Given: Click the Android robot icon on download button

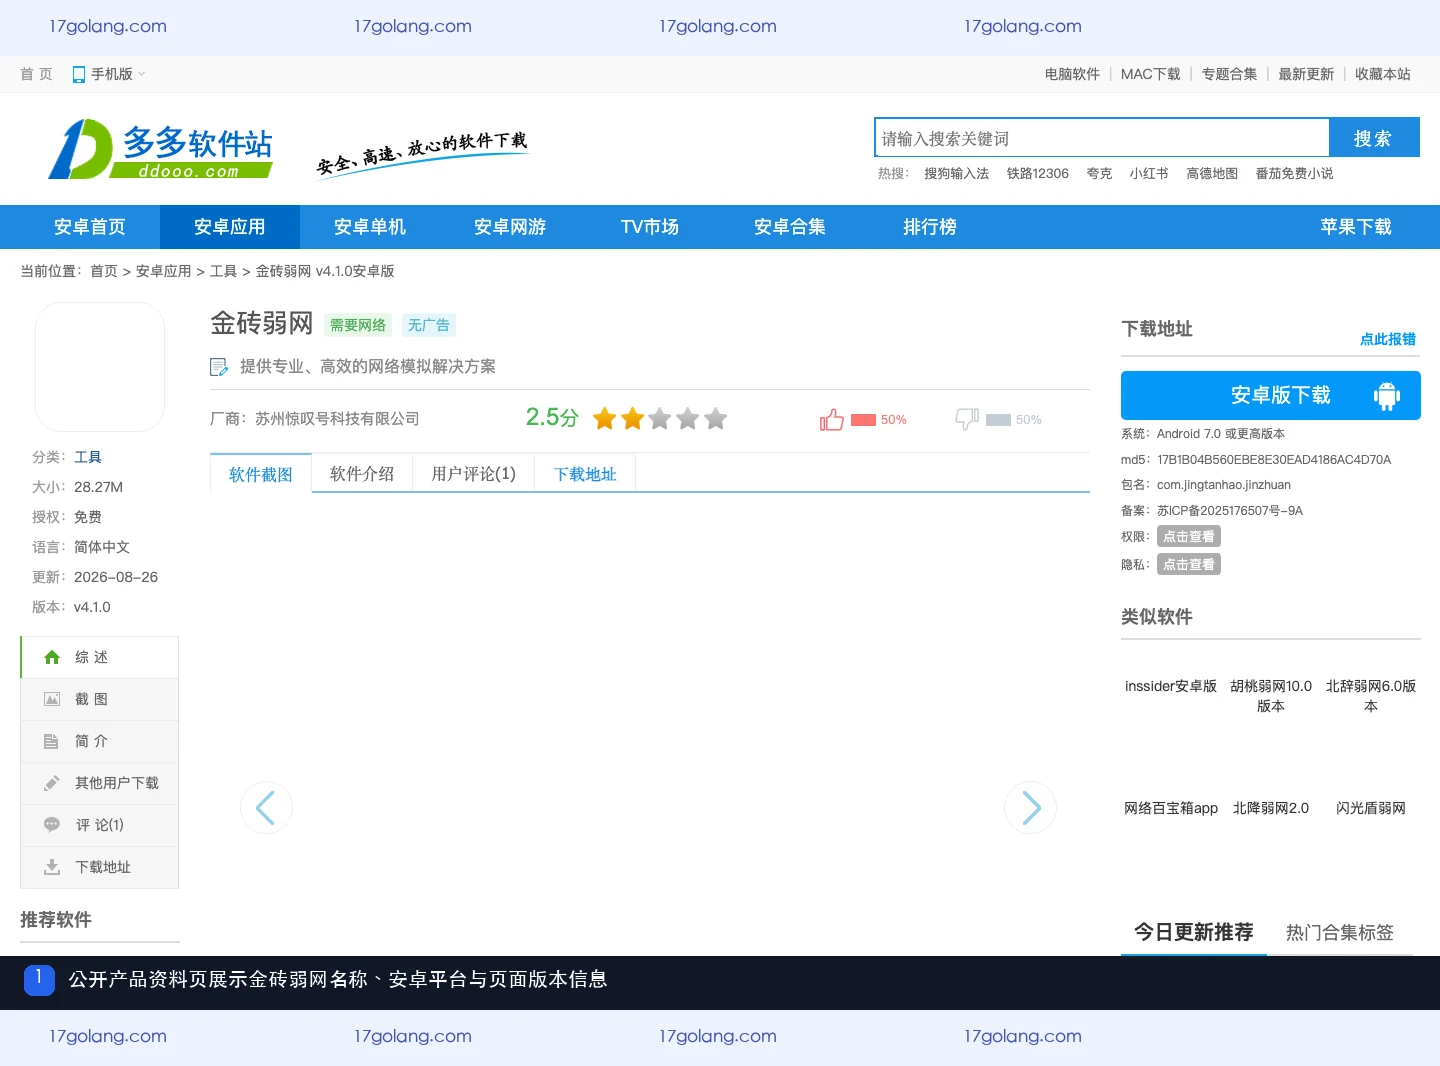Looking at the screenshot, I should (x=1387, y=396).
